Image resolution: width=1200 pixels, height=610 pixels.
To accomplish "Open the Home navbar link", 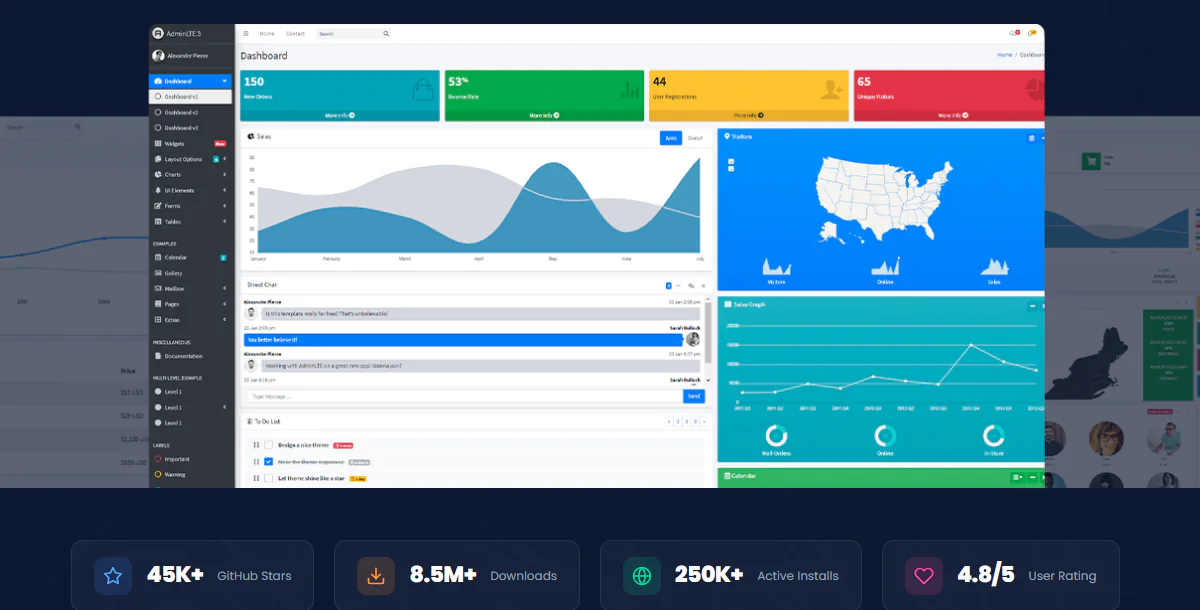I will [x=267, y=33].
